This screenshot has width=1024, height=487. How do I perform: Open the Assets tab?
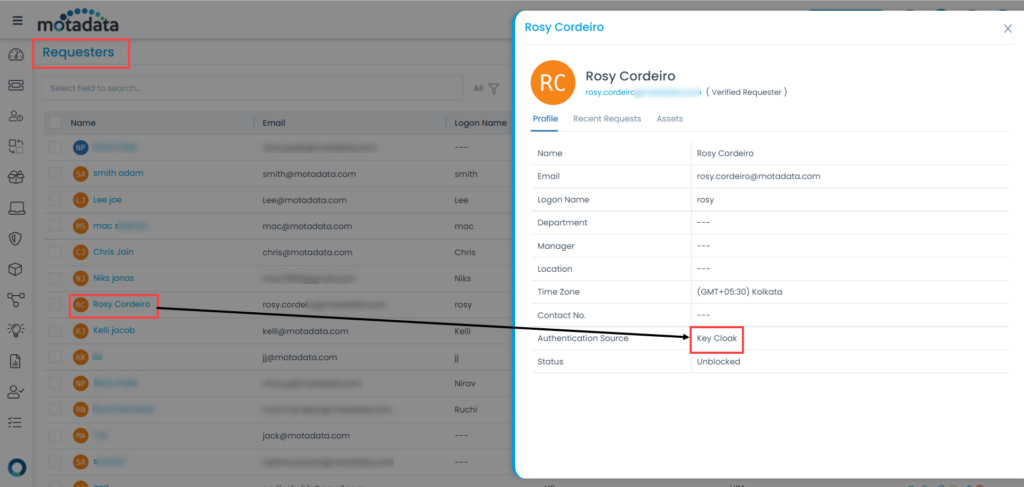(670, 119)
